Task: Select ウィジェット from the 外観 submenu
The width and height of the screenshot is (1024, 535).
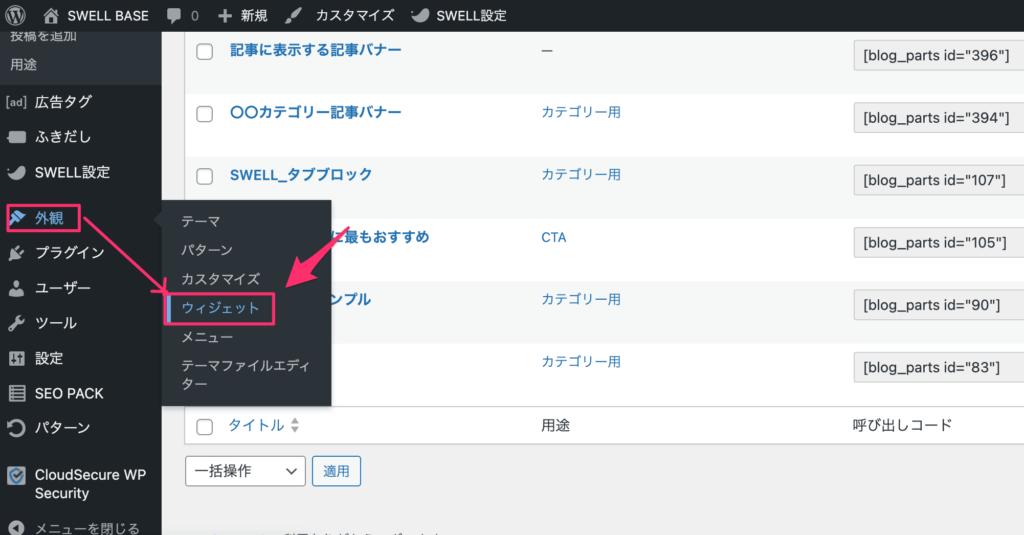Action: click(220, 309)
